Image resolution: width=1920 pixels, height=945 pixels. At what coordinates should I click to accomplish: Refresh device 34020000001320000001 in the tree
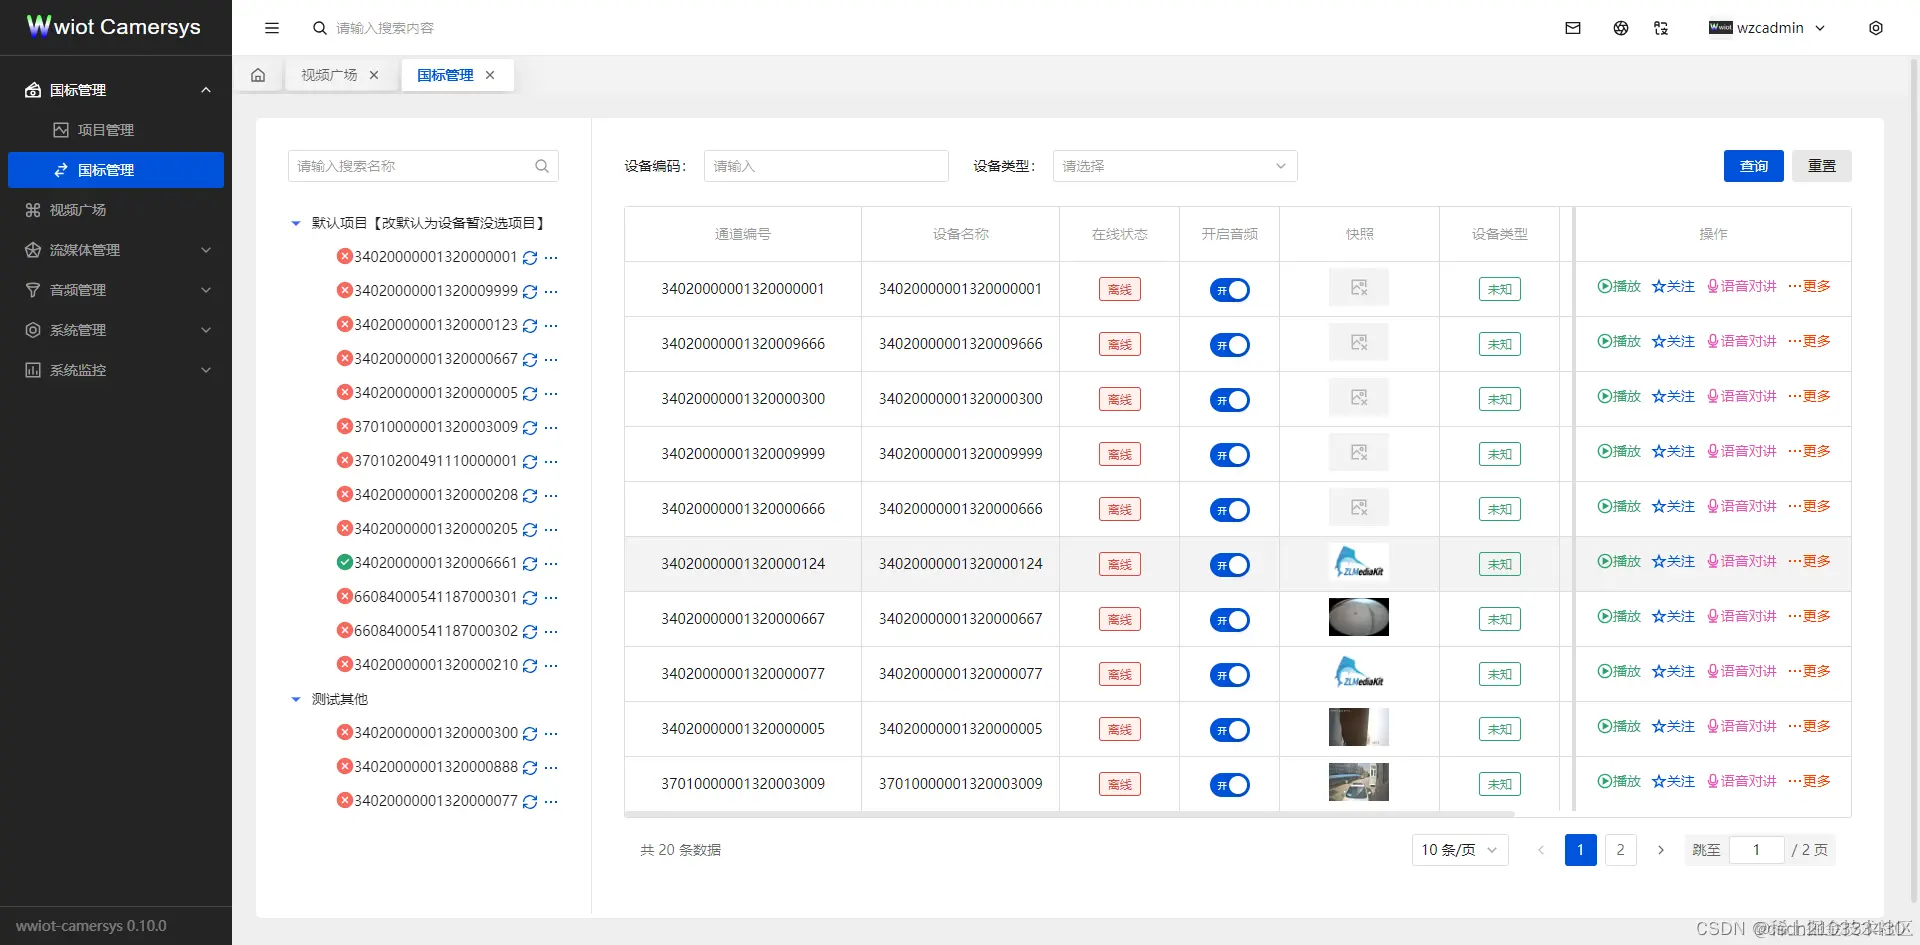click(x=530, y=258)
